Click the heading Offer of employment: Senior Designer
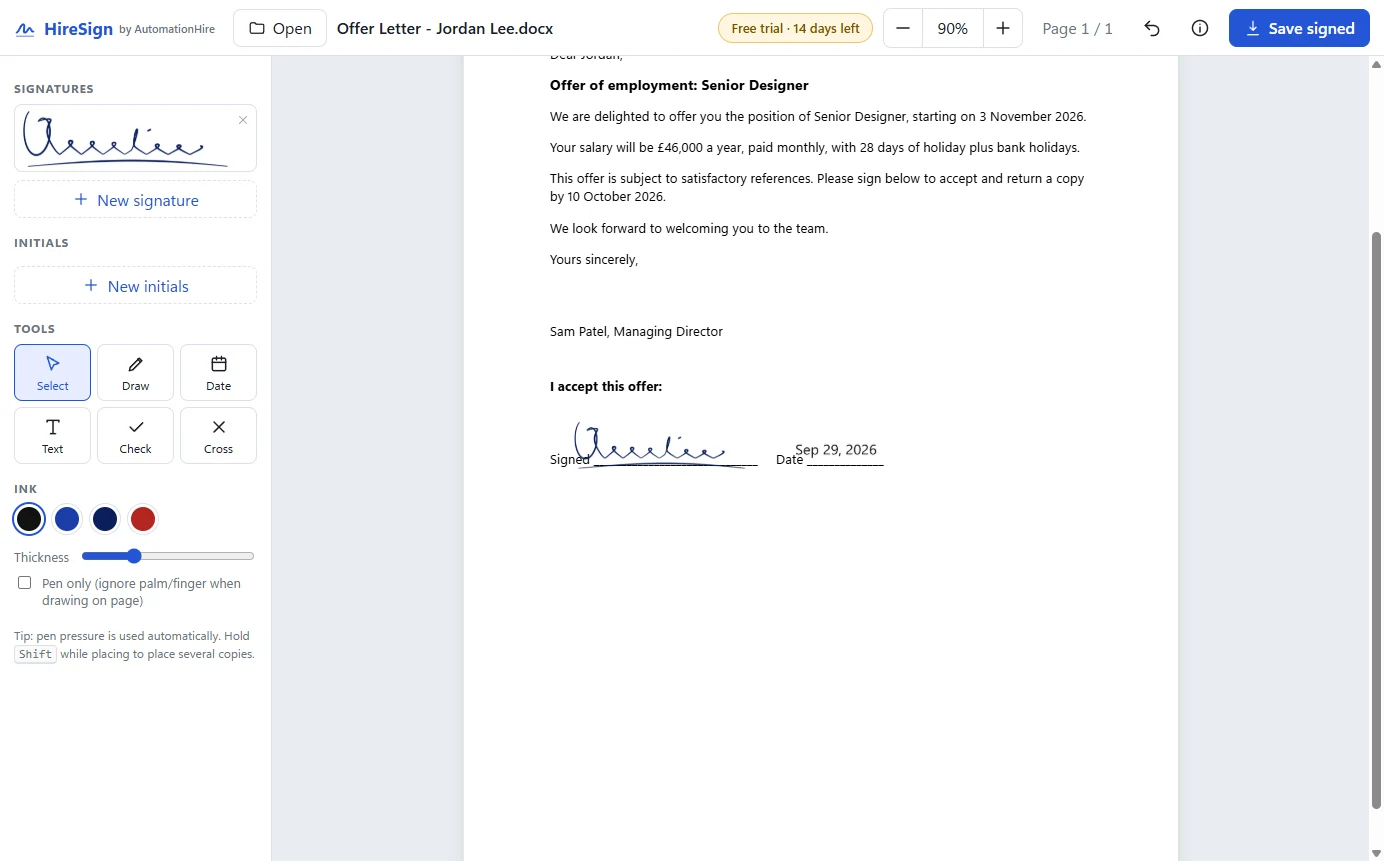The image size is (1384, 861). point(679,85)
